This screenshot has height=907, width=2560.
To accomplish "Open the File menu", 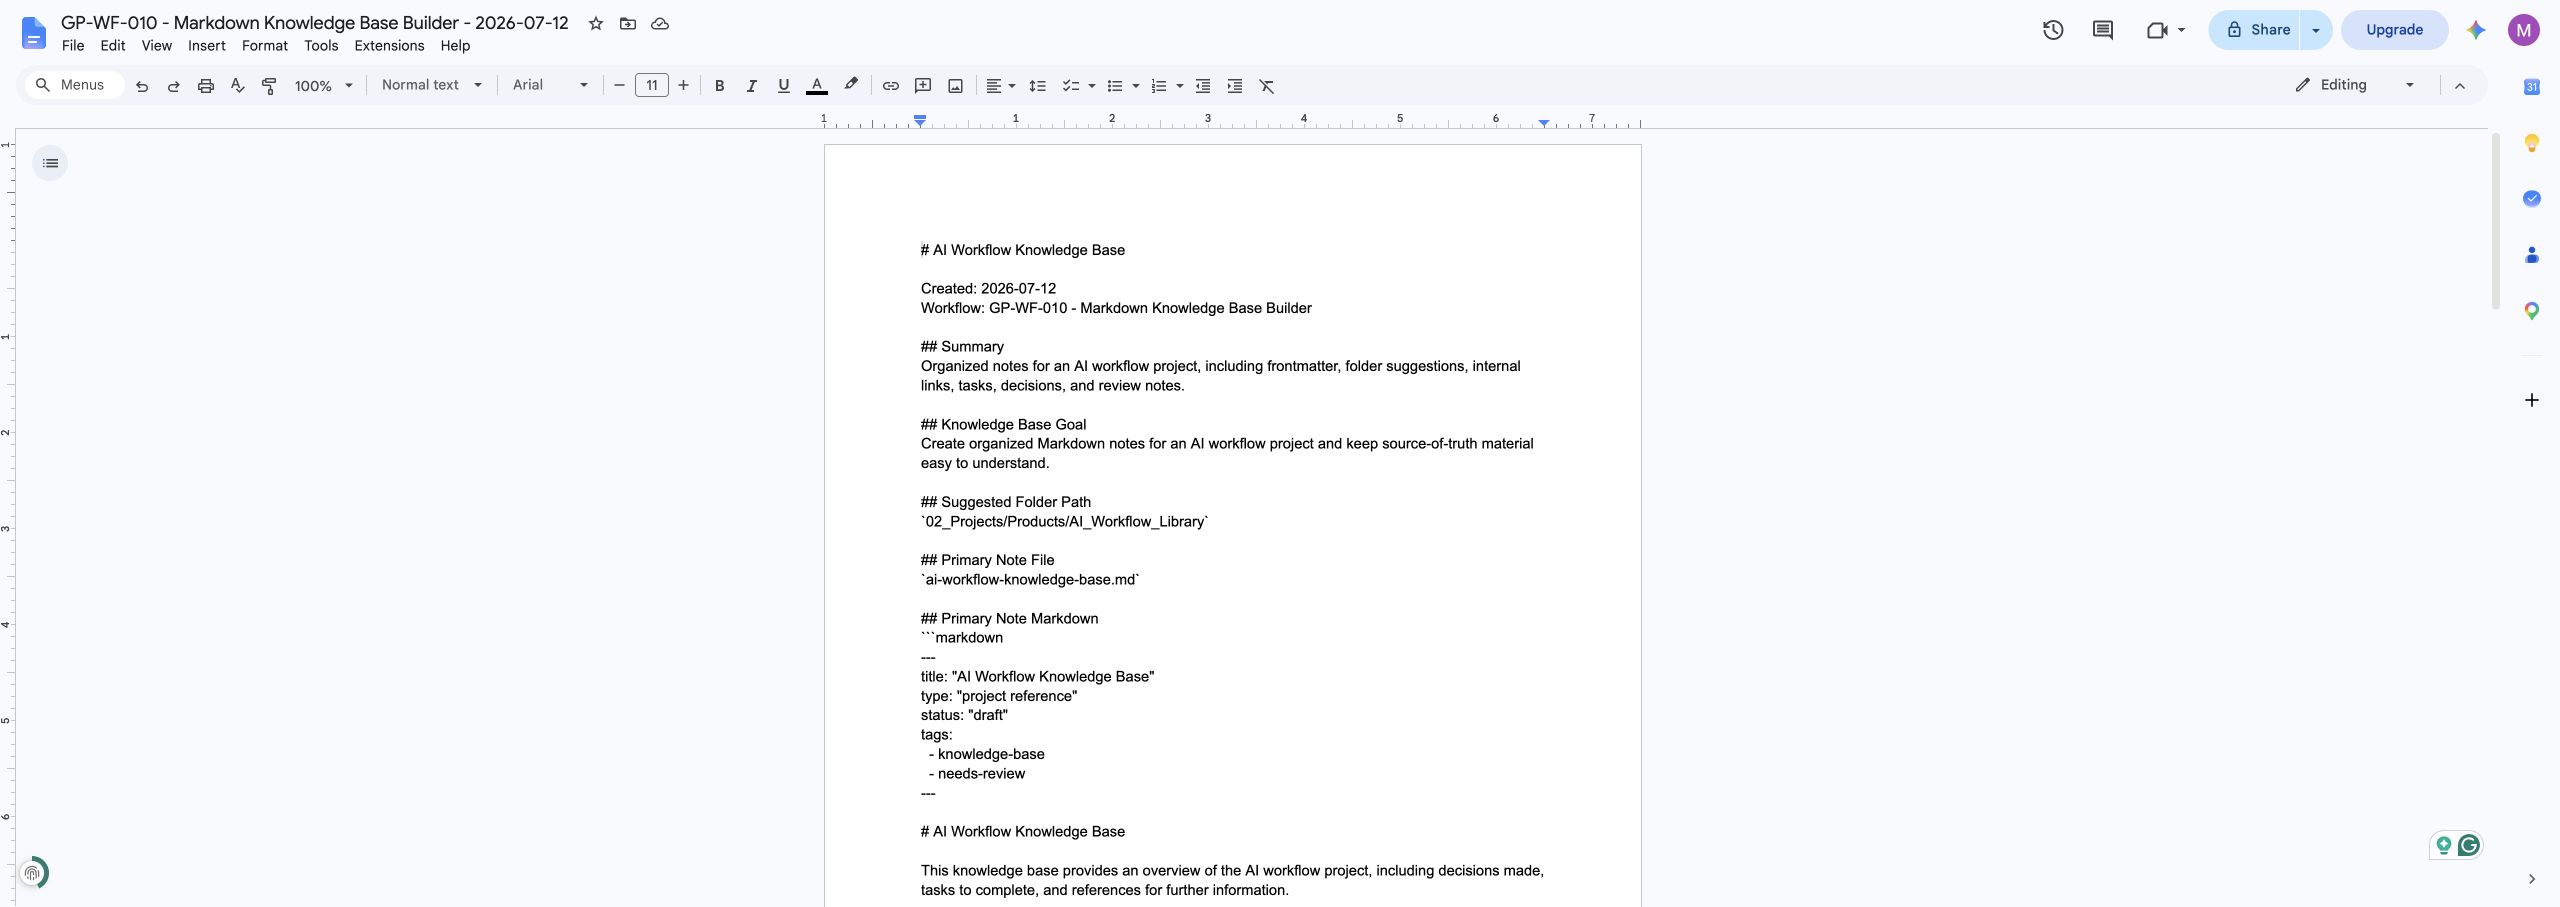I will [x=73, y=46].
